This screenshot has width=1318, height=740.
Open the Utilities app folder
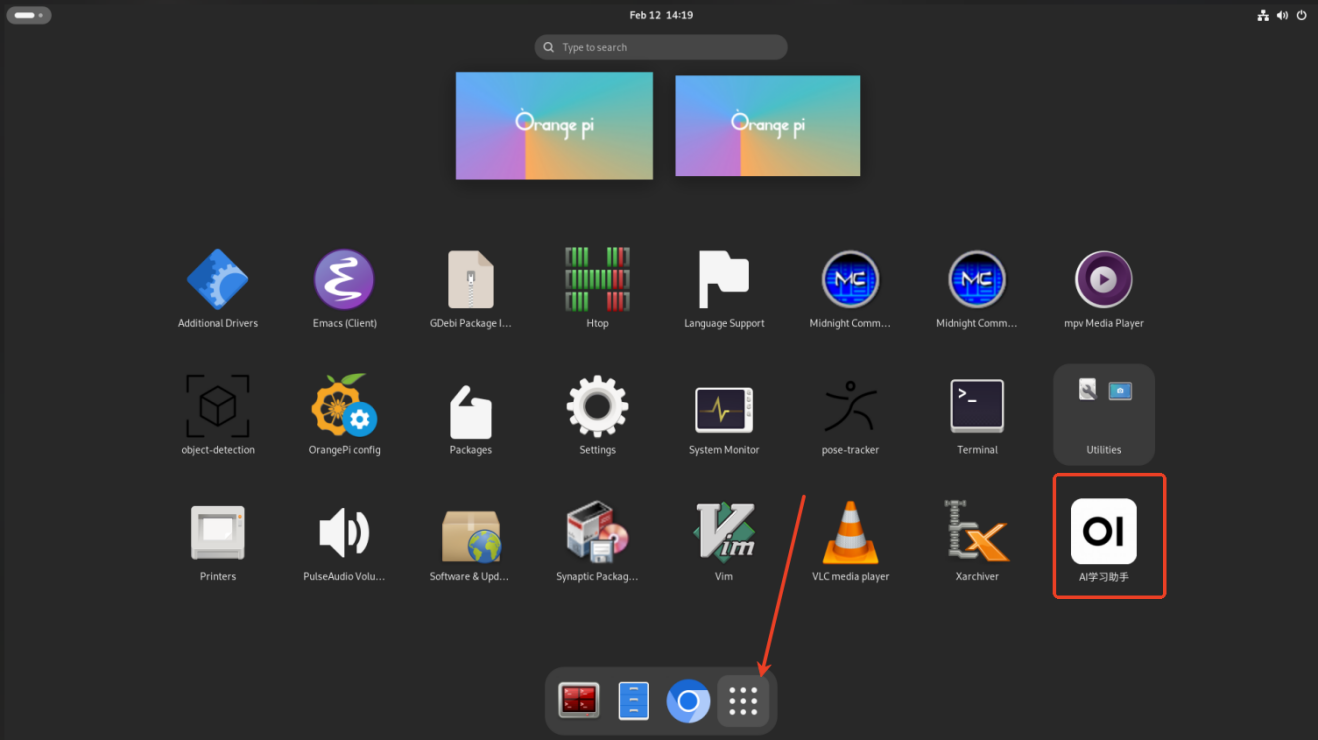(x=1104, y=414)
